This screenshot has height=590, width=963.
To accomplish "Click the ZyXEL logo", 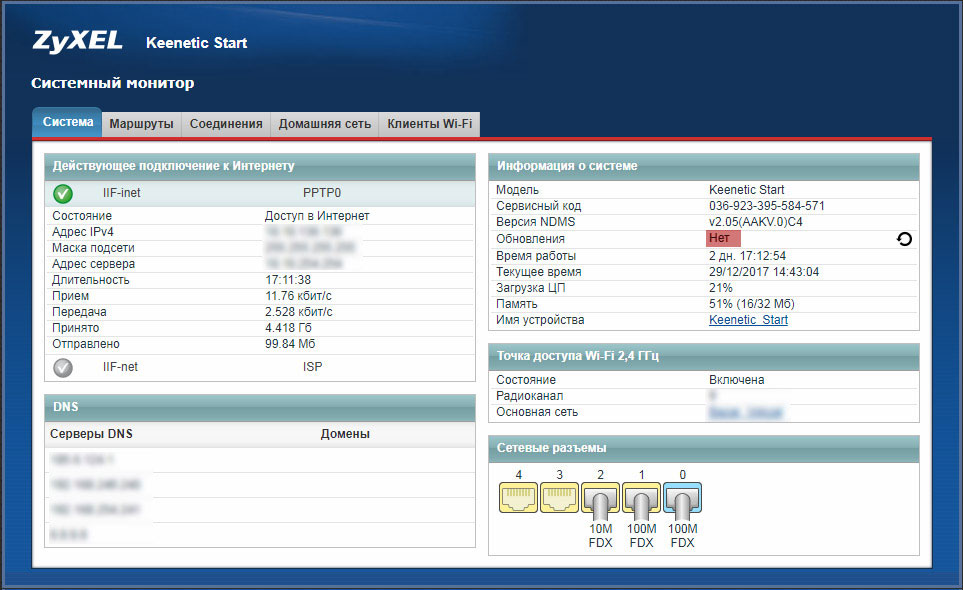I will tap(77, 41).
